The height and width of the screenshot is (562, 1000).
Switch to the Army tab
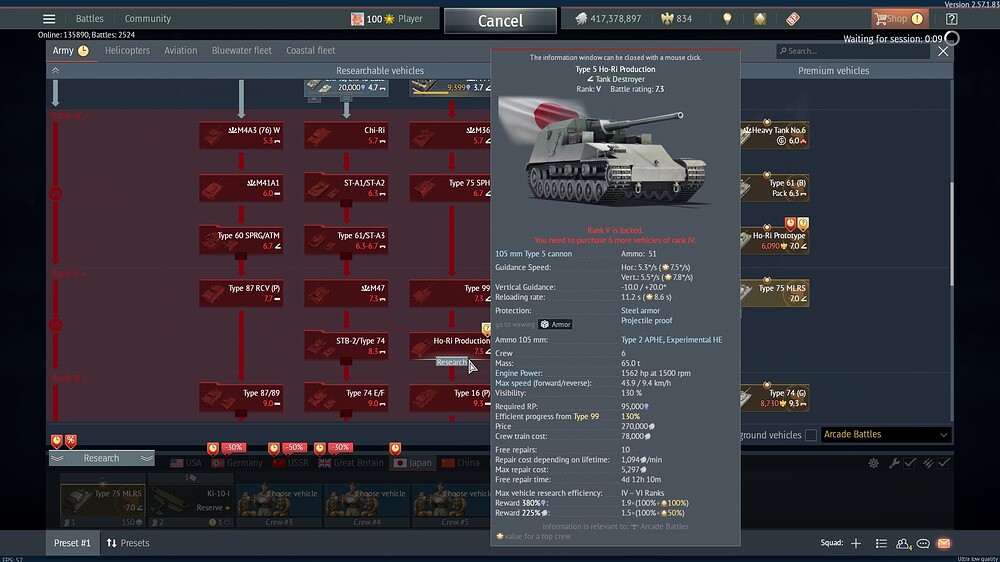tap(71, 50)
